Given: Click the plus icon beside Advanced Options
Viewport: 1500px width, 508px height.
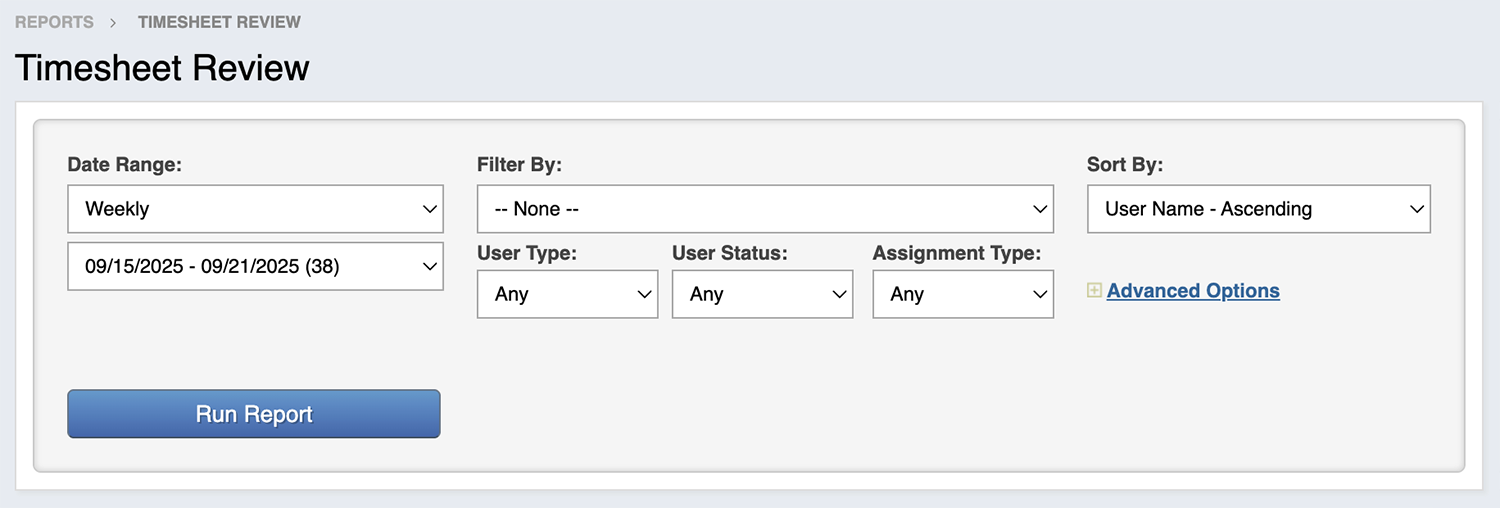Looking at the screenshot, I should coord(1094,291).
